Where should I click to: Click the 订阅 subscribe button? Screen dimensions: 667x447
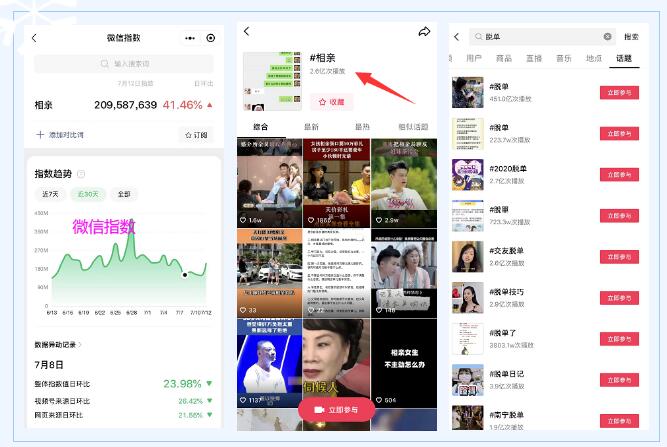[196, 134]
